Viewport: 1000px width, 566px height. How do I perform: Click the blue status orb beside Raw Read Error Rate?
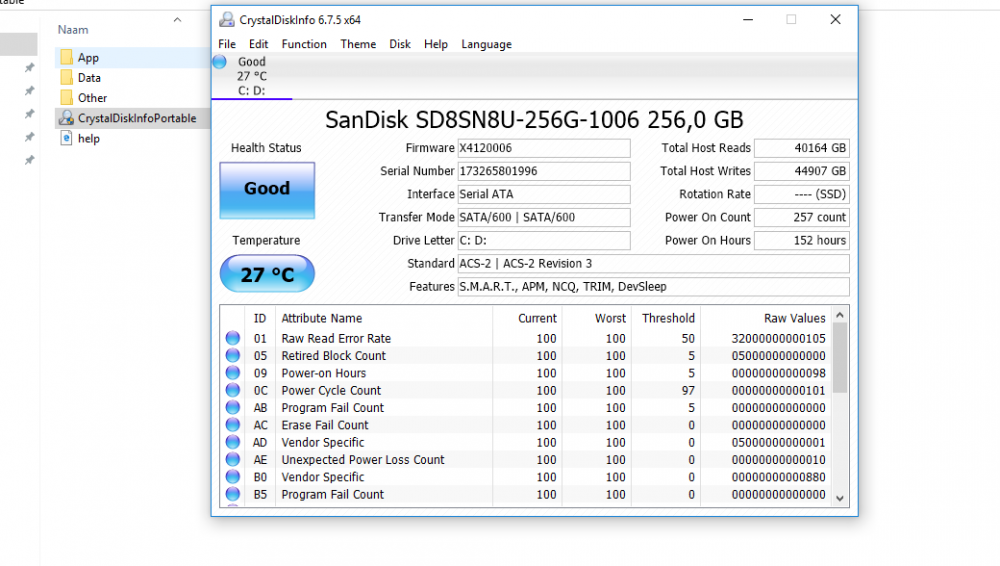point(233,339)
